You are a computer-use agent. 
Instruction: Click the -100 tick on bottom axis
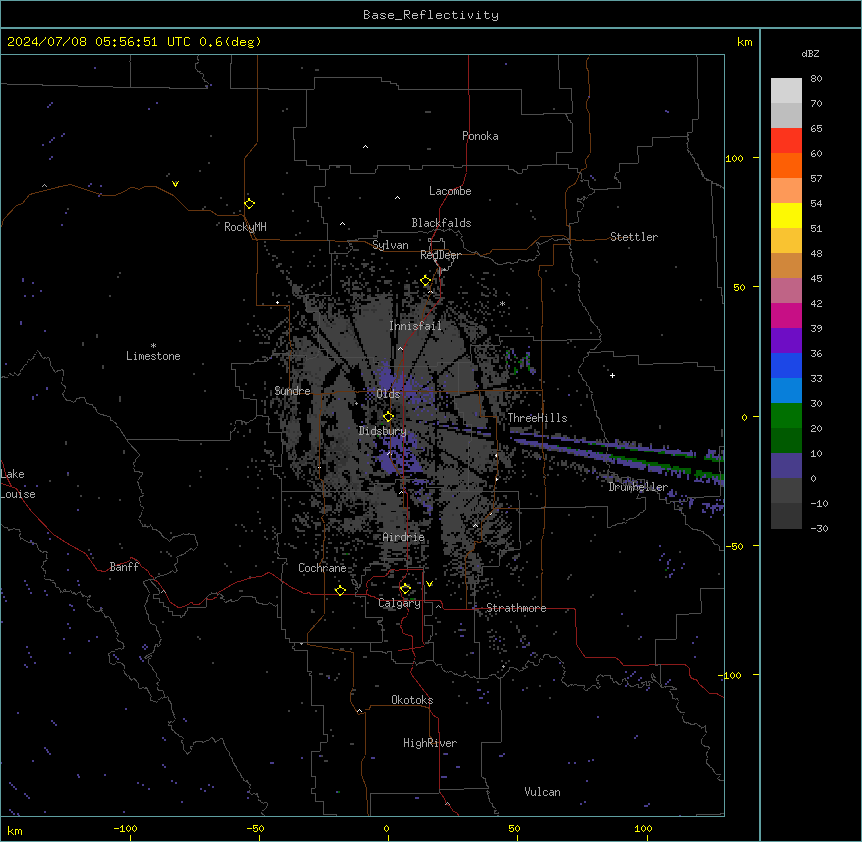coord(125,828)
